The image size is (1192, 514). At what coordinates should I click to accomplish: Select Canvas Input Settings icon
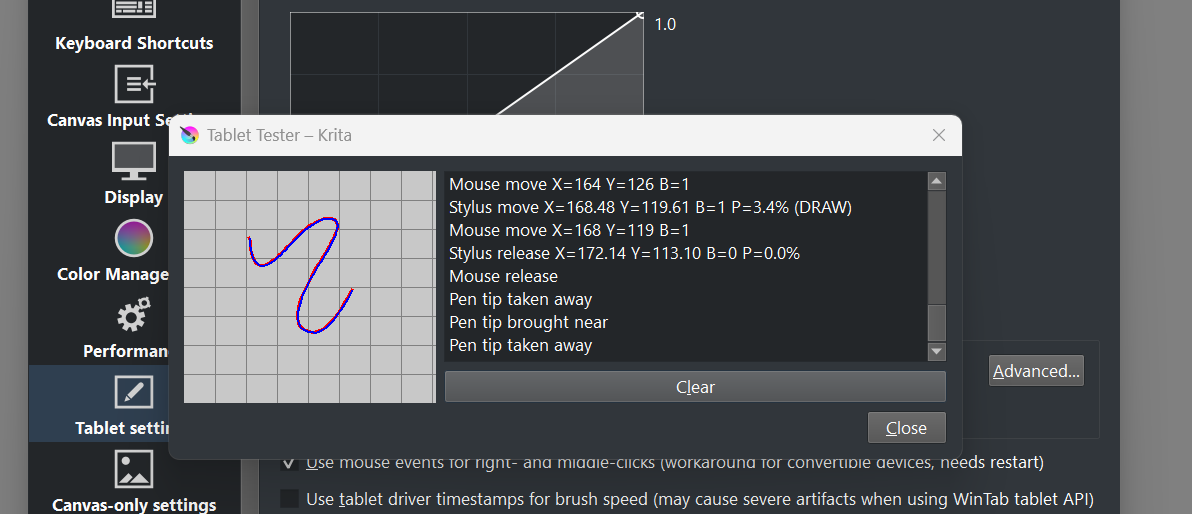click(x=133, y=84)
